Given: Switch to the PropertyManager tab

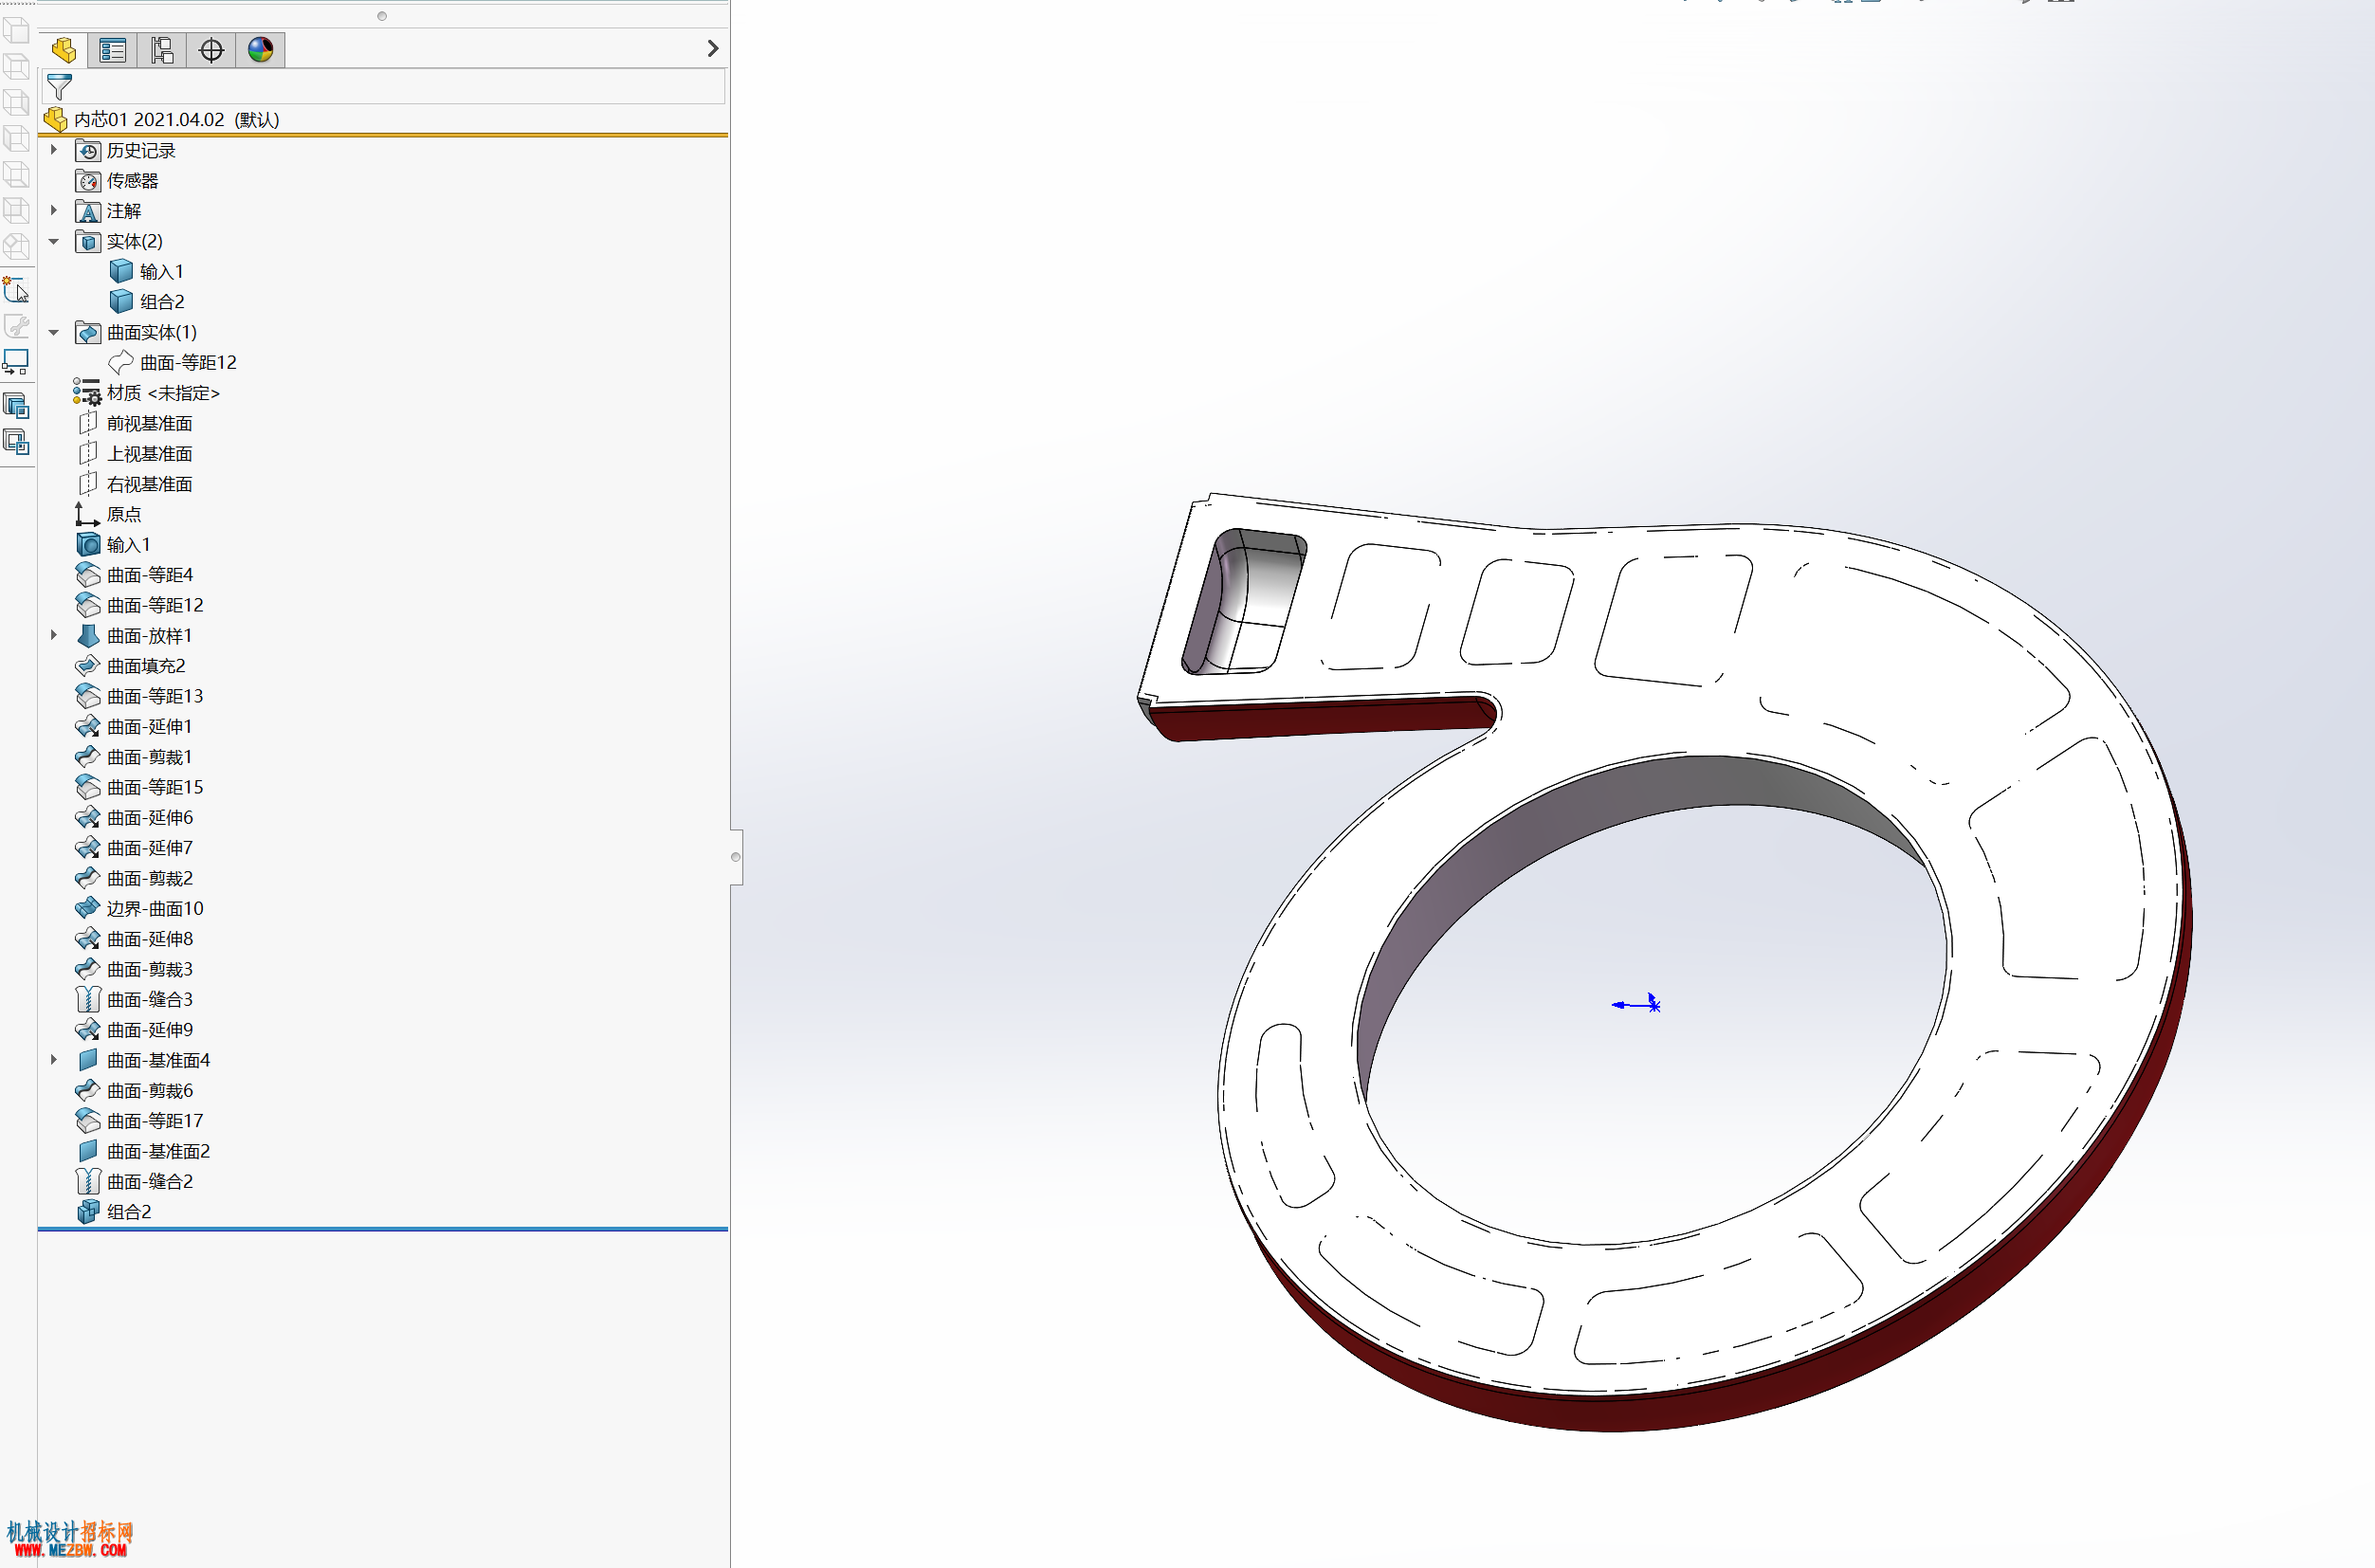Looking at the screenshot, I should click(112, 50).
